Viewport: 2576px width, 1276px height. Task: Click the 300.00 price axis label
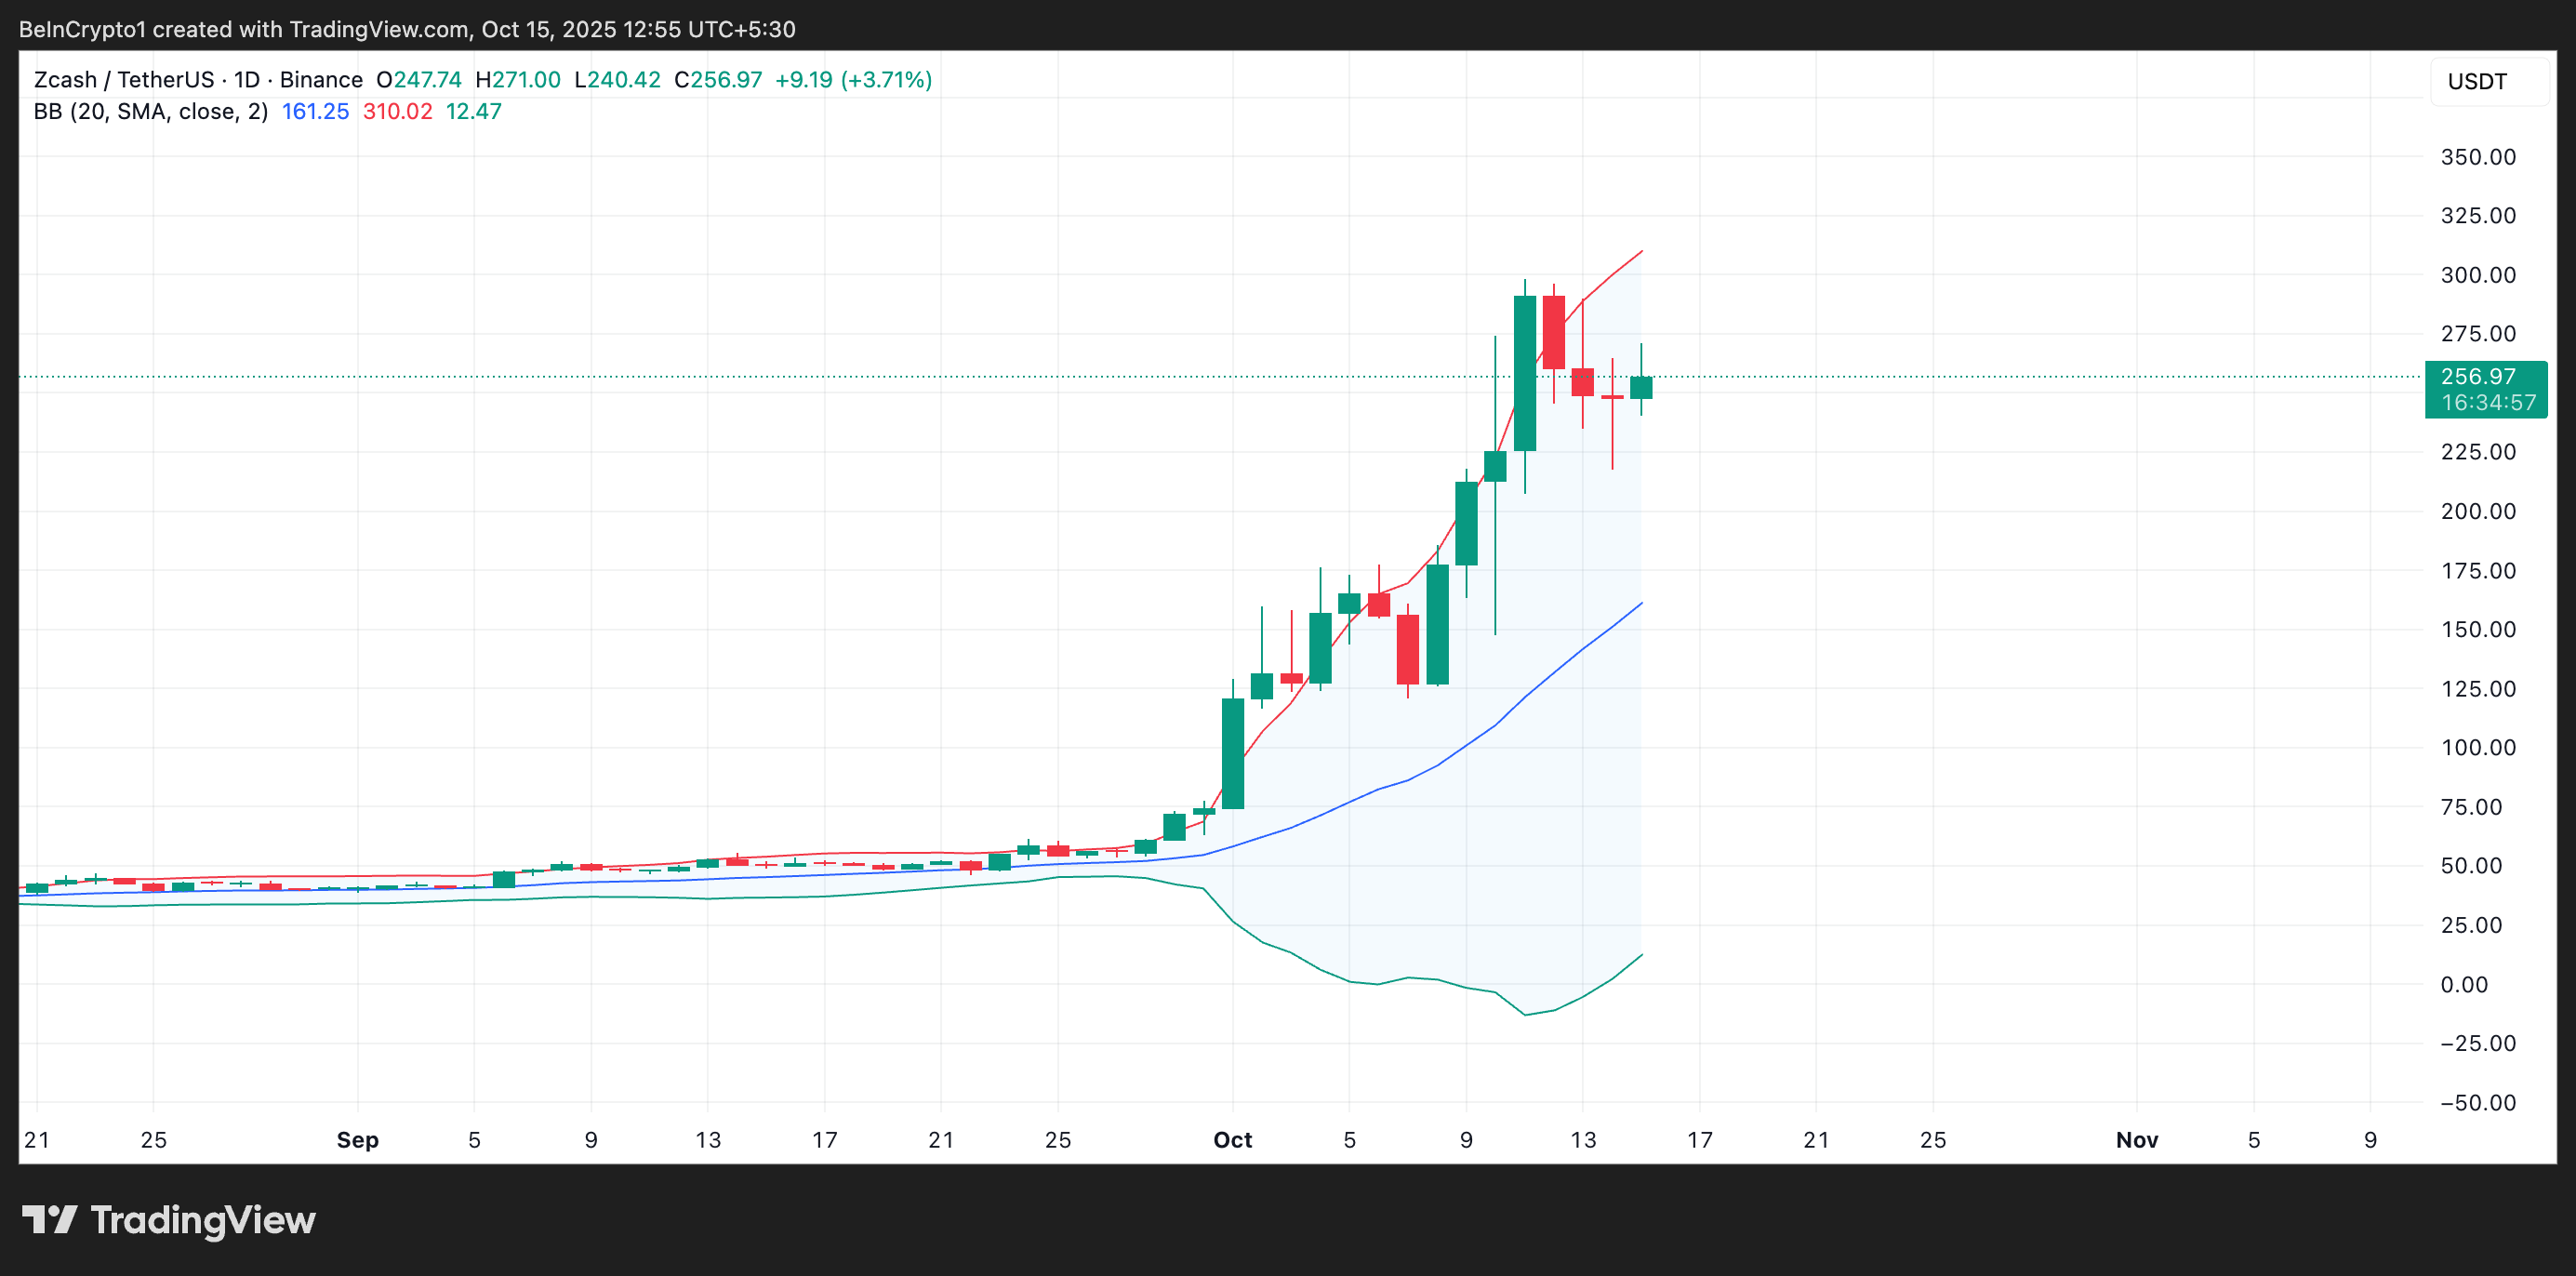[x=2477, y=275]
